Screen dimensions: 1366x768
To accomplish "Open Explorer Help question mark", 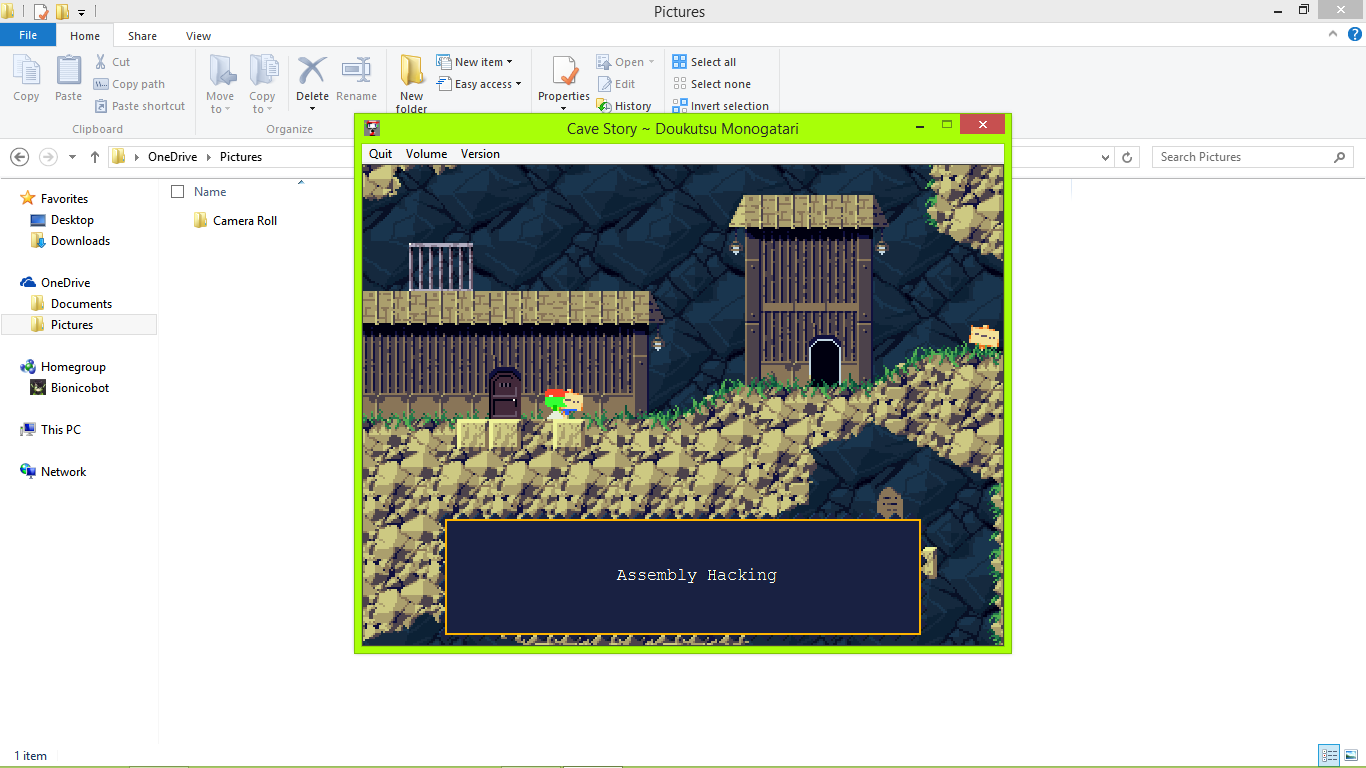I will tap(1355, 34).
